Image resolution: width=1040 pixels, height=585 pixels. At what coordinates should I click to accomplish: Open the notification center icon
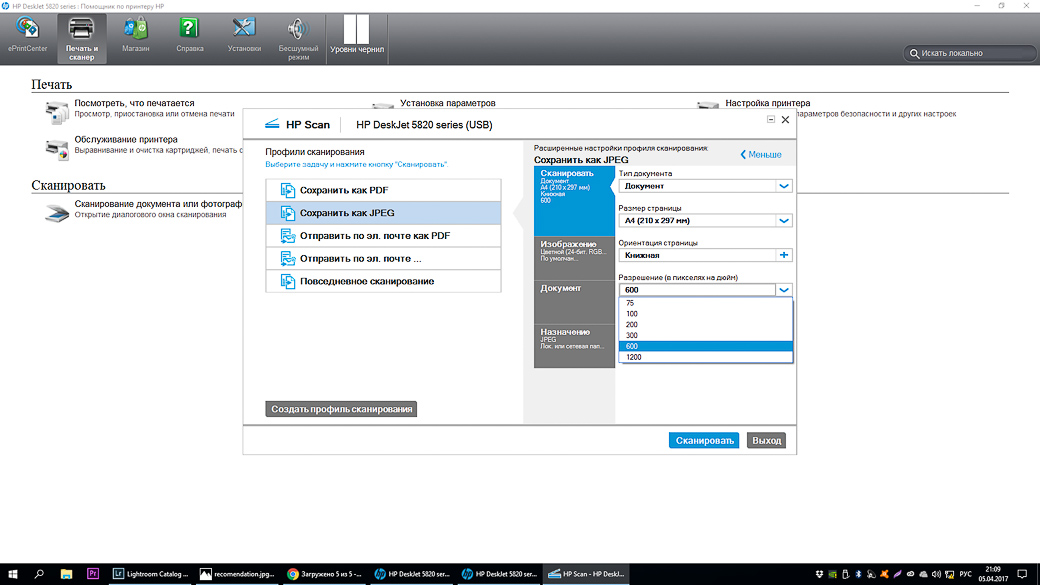click(x=1022, y=574)
